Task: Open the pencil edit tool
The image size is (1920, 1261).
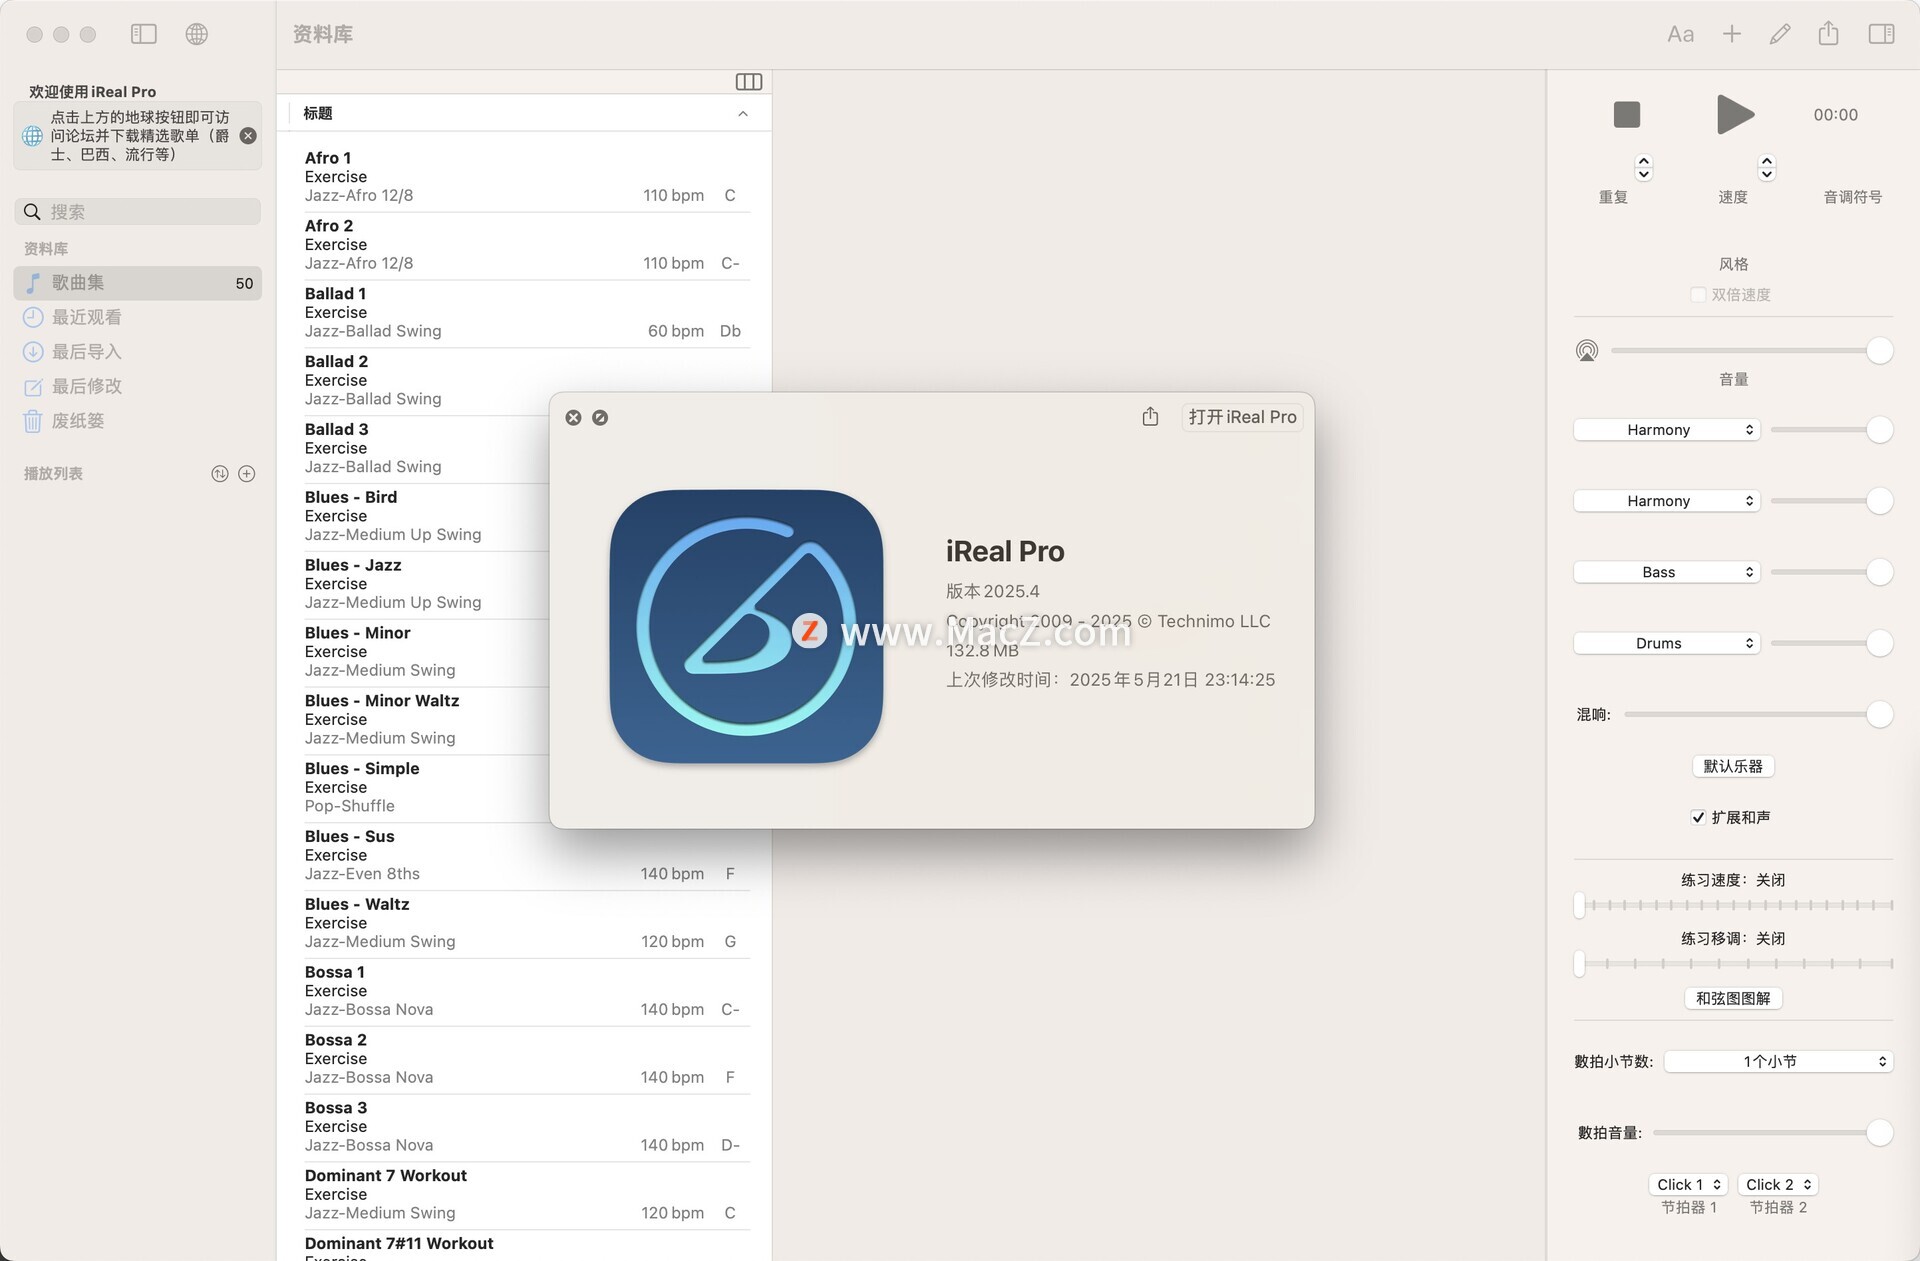Action: [1780, 34]
